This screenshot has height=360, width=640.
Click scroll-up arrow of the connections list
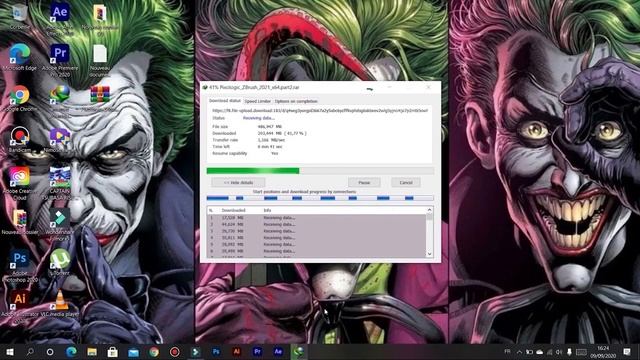tap(429, 210)
